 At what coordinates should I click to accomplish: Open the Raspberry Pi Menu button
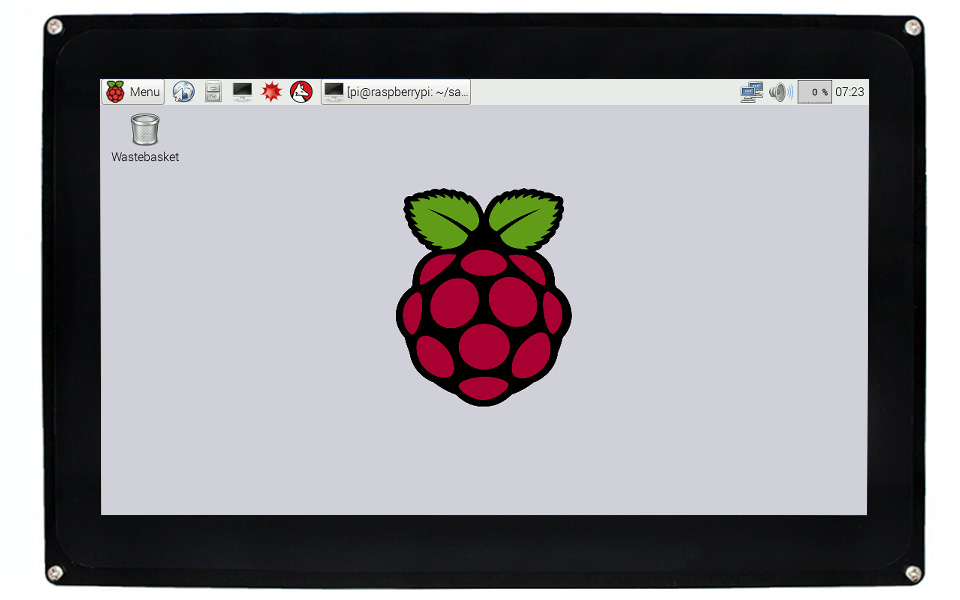tap(133, 92)
